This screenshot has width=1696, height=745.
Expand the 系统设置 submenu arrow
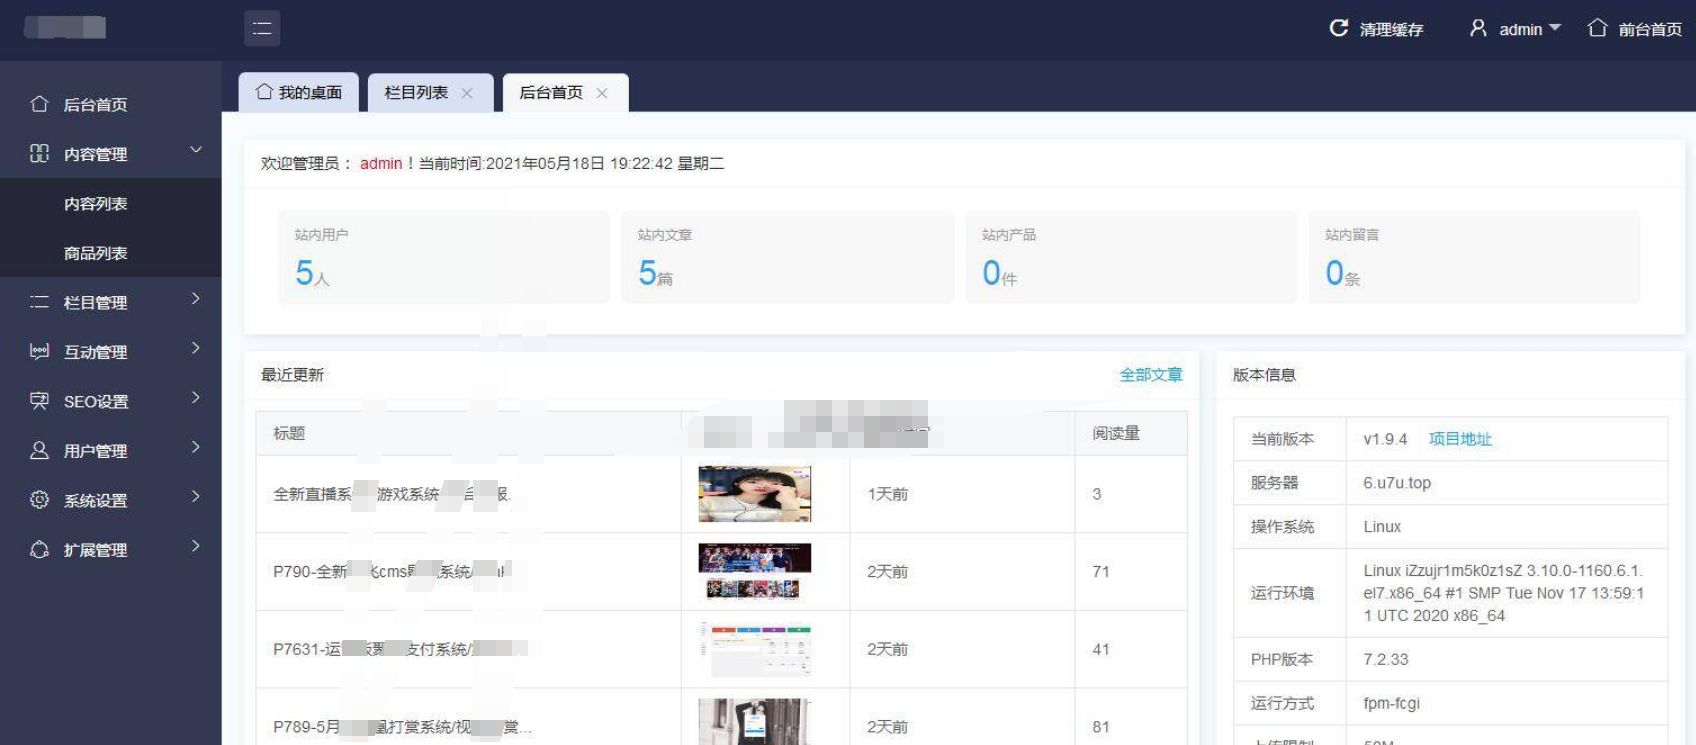196,497
